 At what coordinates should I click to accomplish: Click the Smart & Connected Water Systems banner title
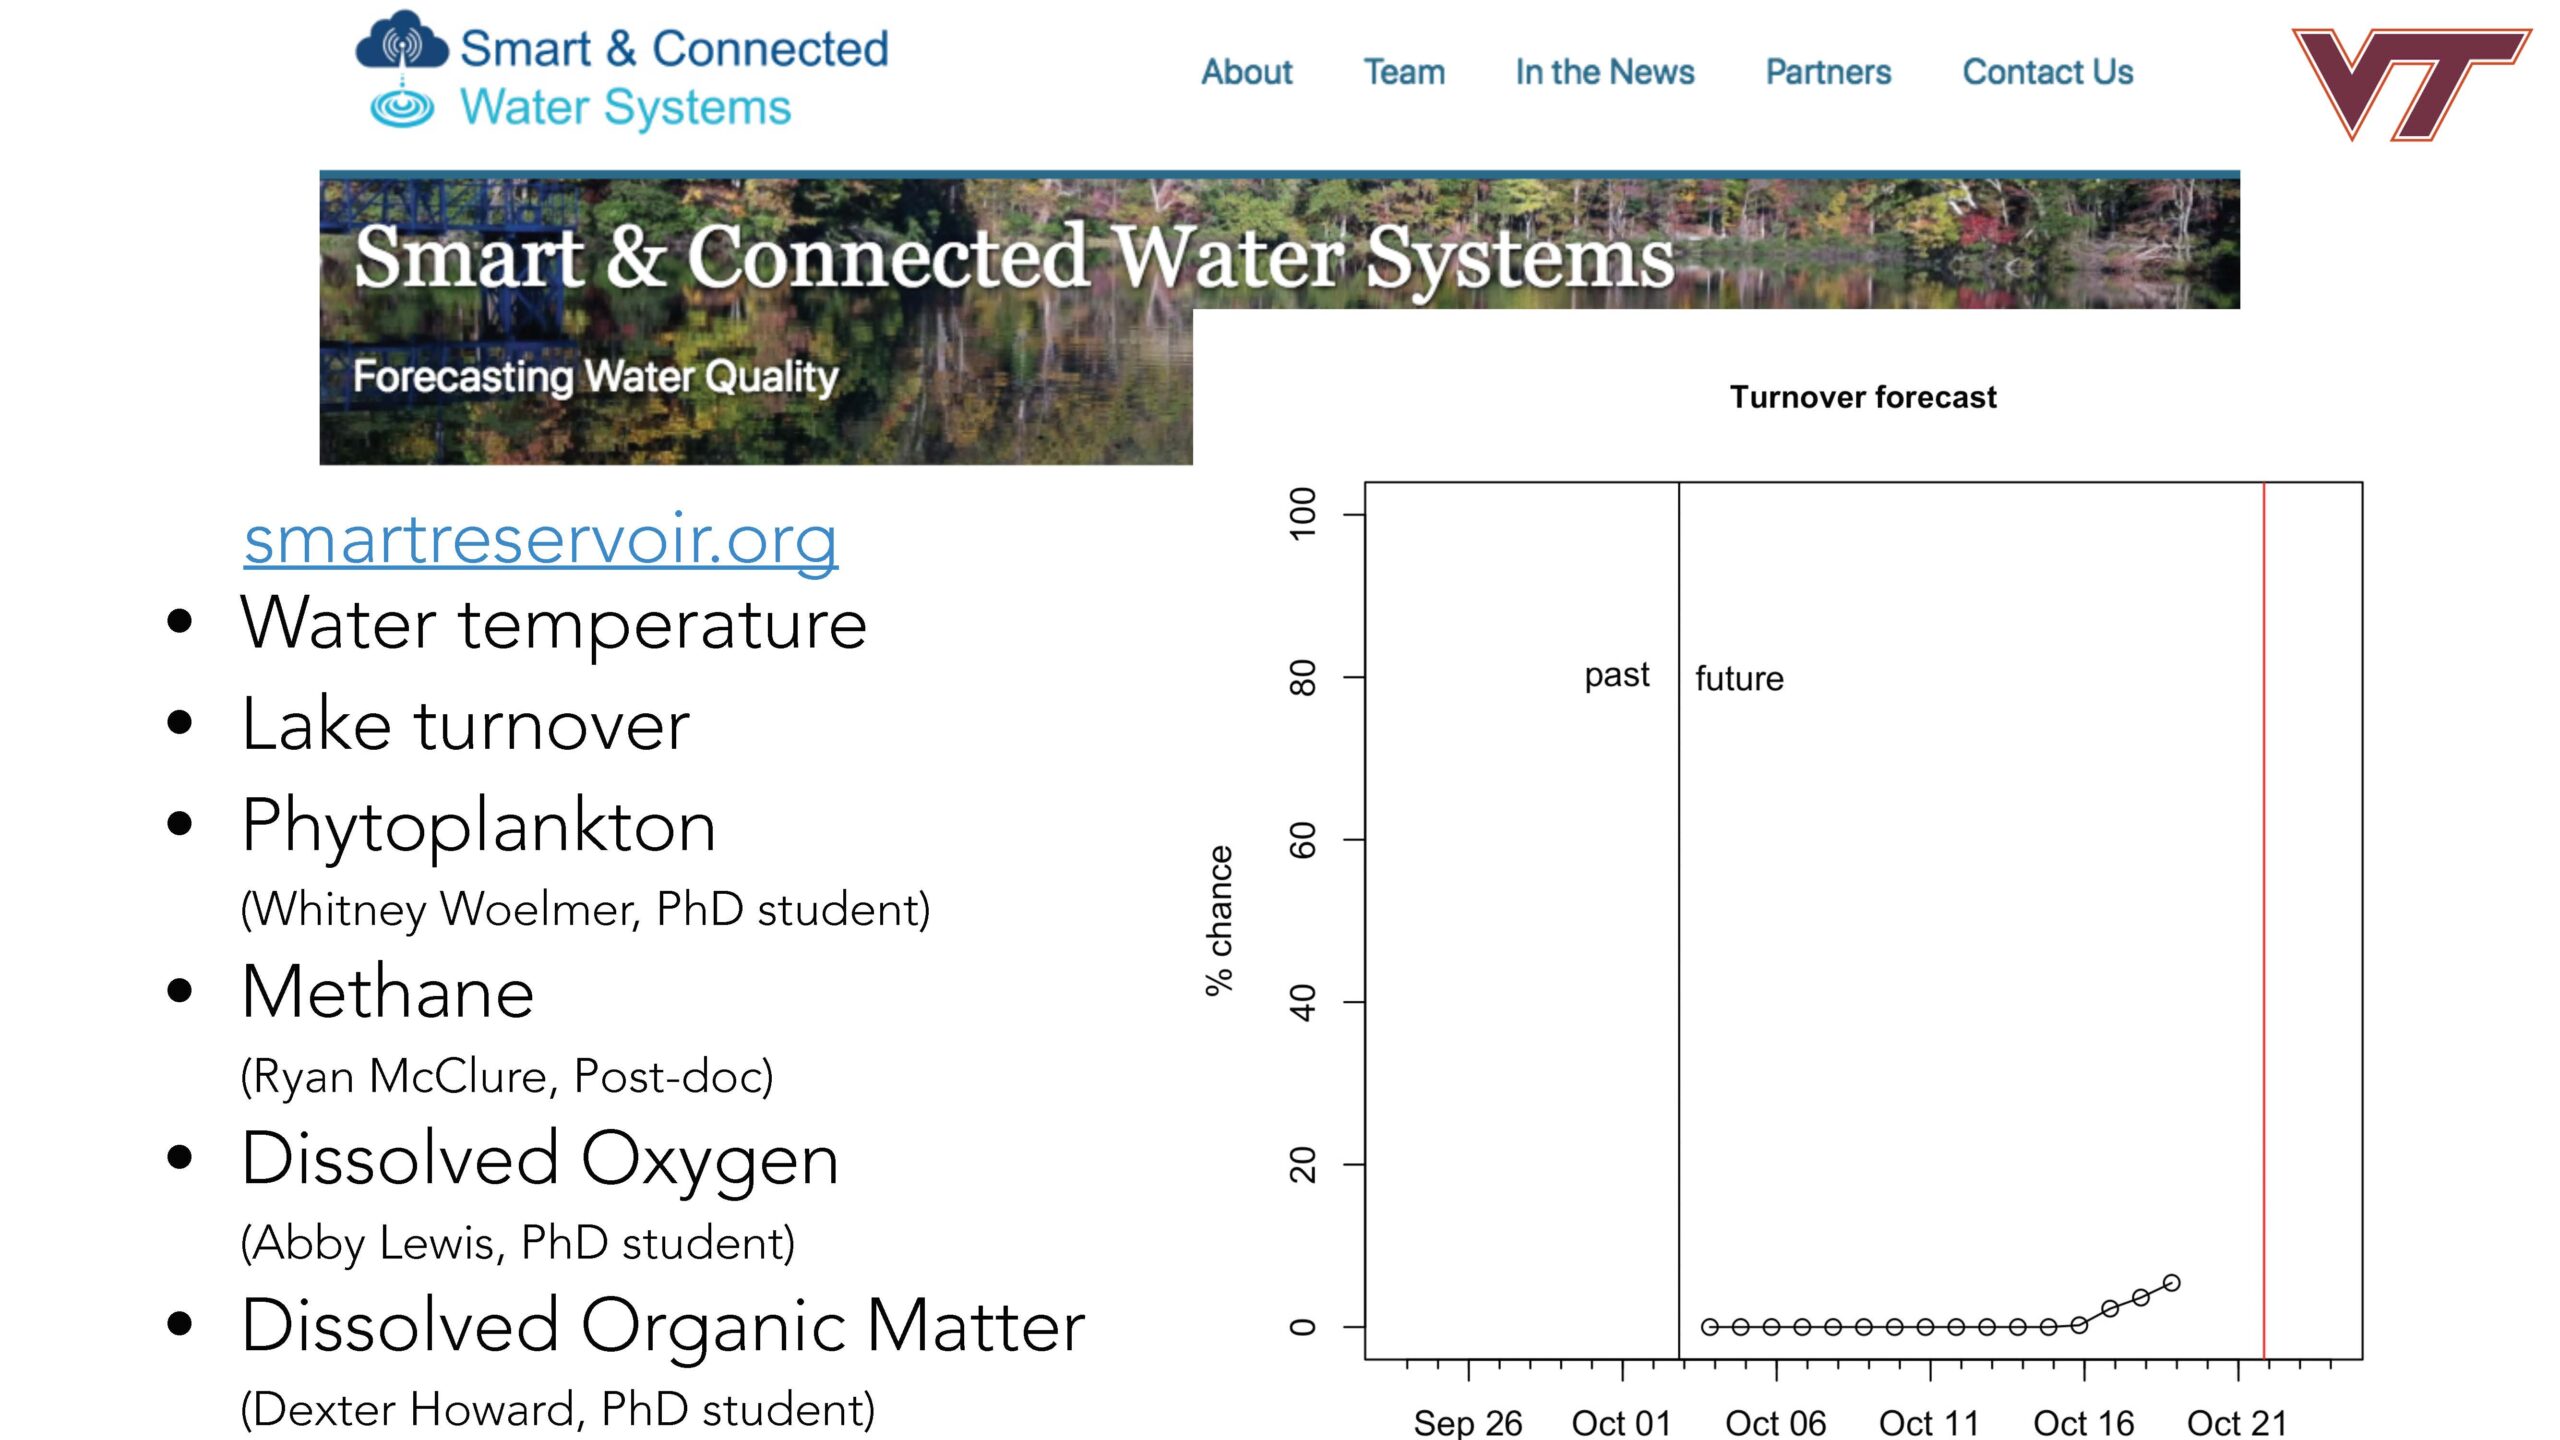tap(1013, 258)
